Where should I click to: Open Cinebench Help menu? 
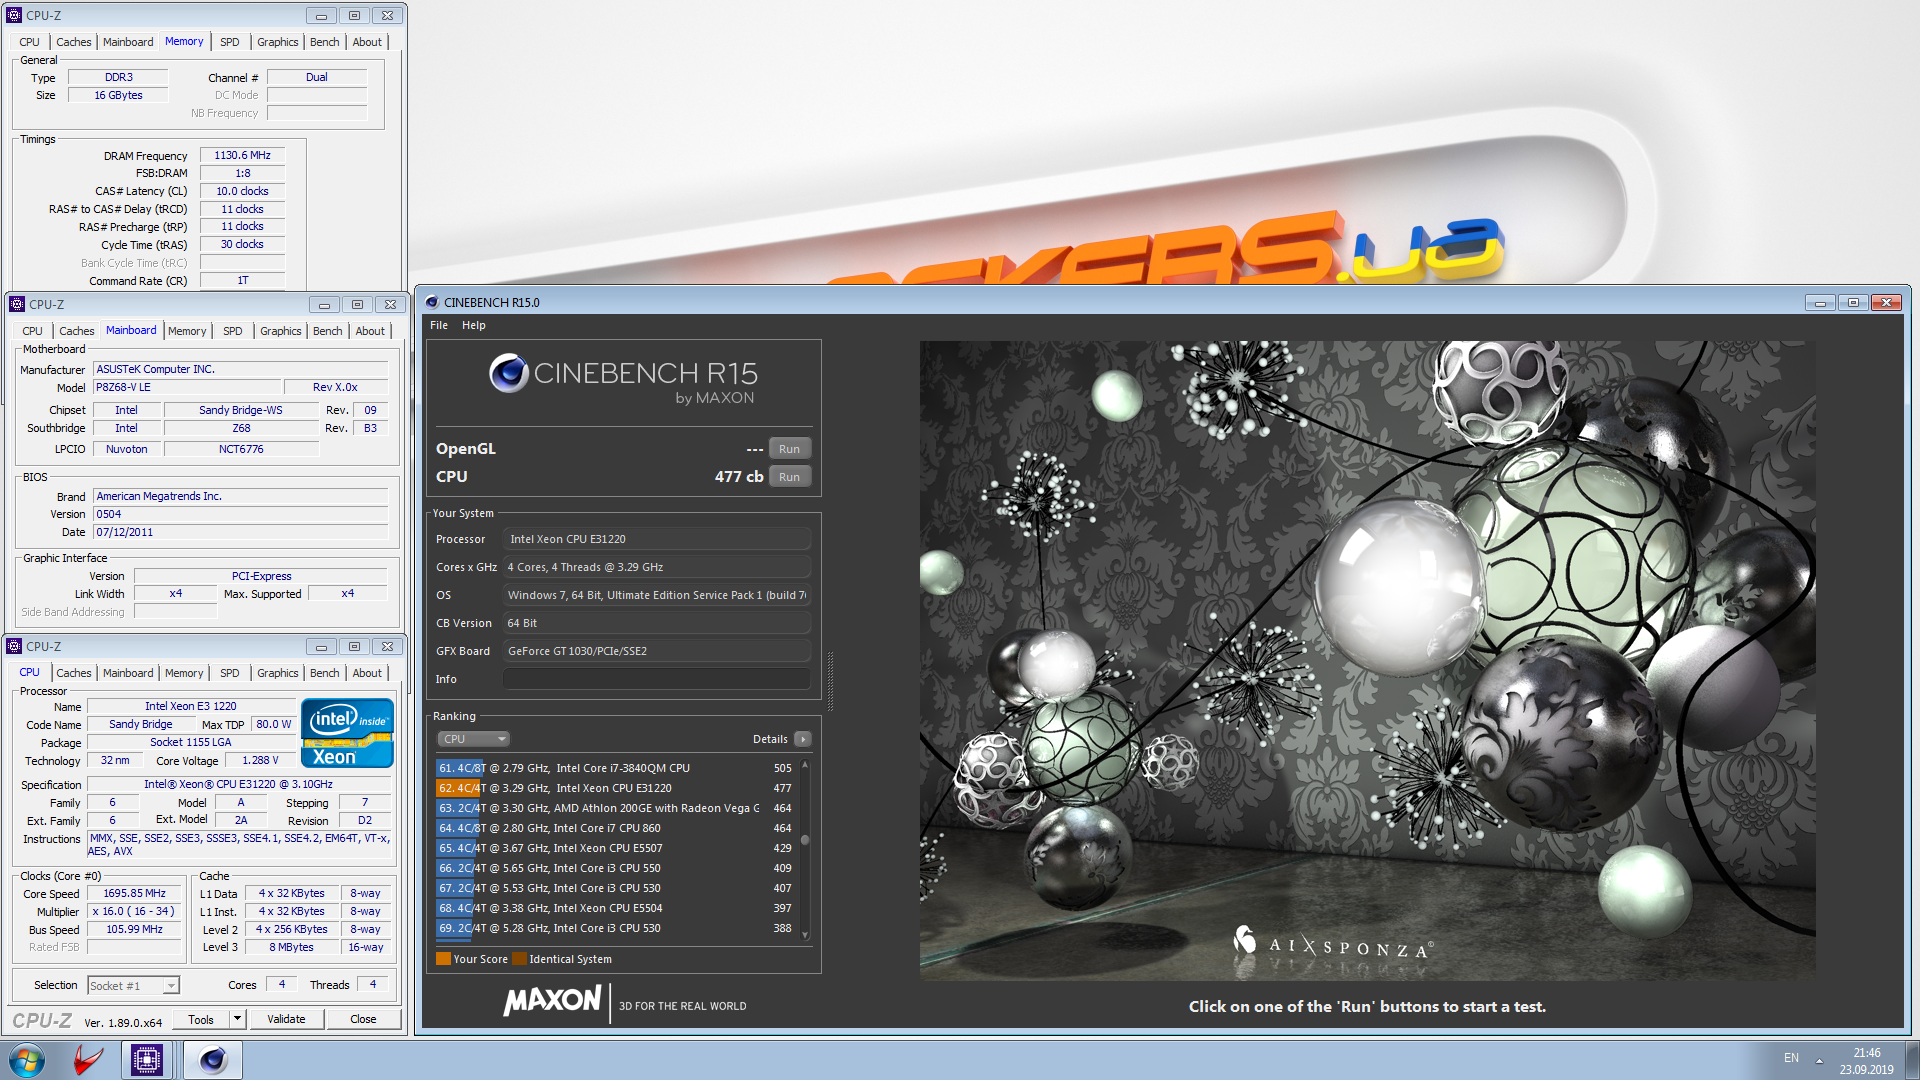pyautogui.click(x=474, y=325)
